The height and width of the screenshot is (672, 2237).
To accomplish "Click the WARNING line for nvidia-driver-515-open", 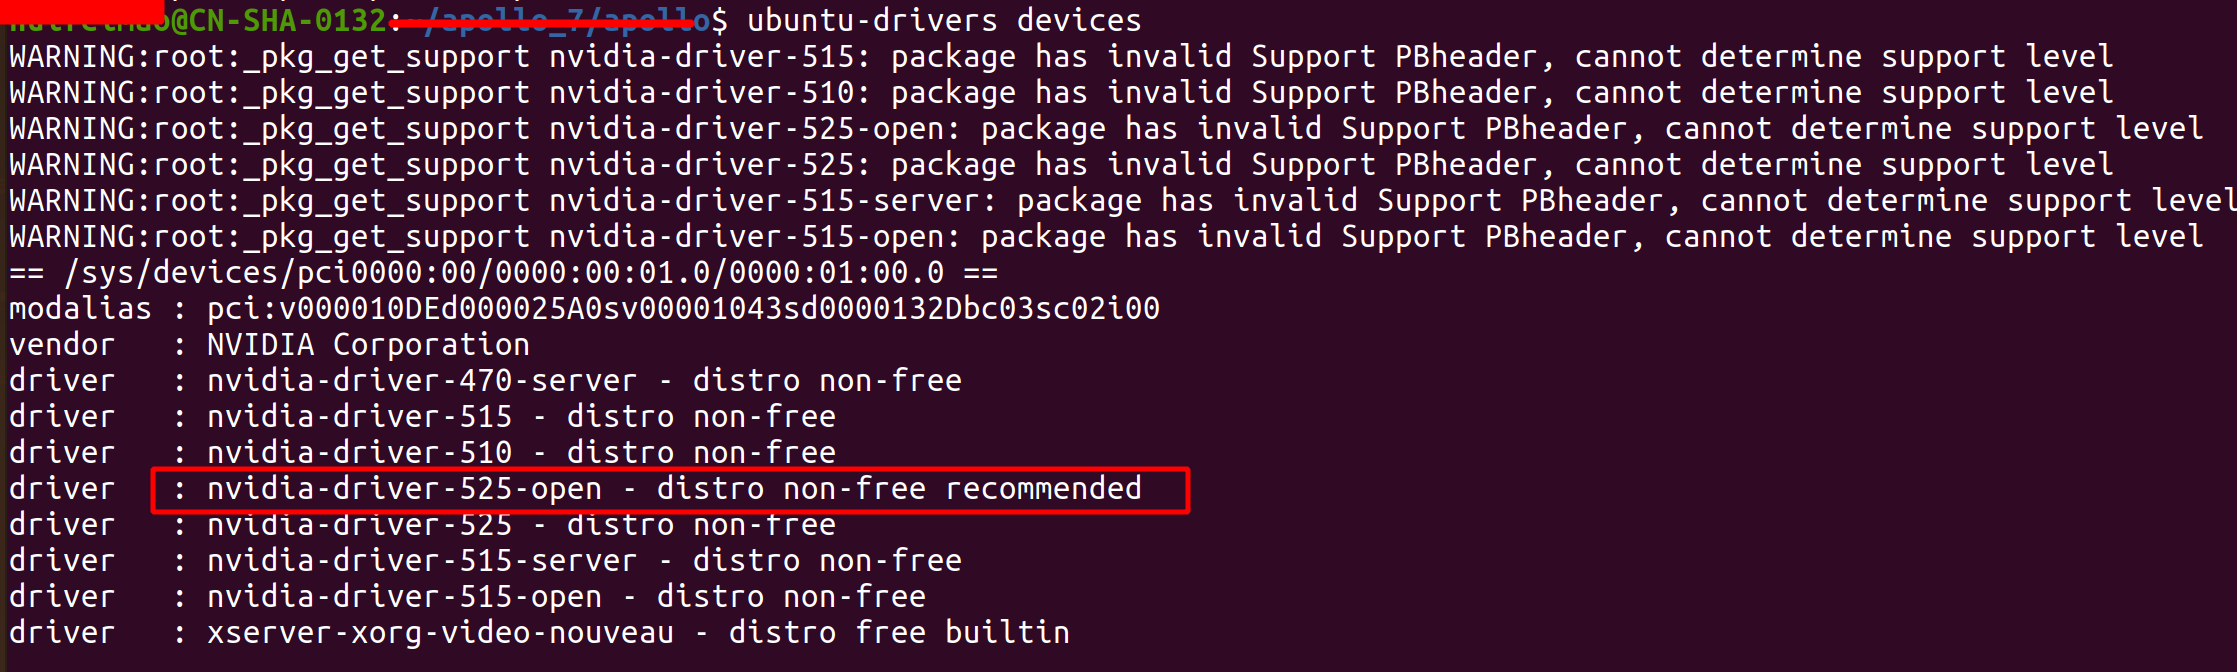I will pyautogui.click(x=1106, y=237).
